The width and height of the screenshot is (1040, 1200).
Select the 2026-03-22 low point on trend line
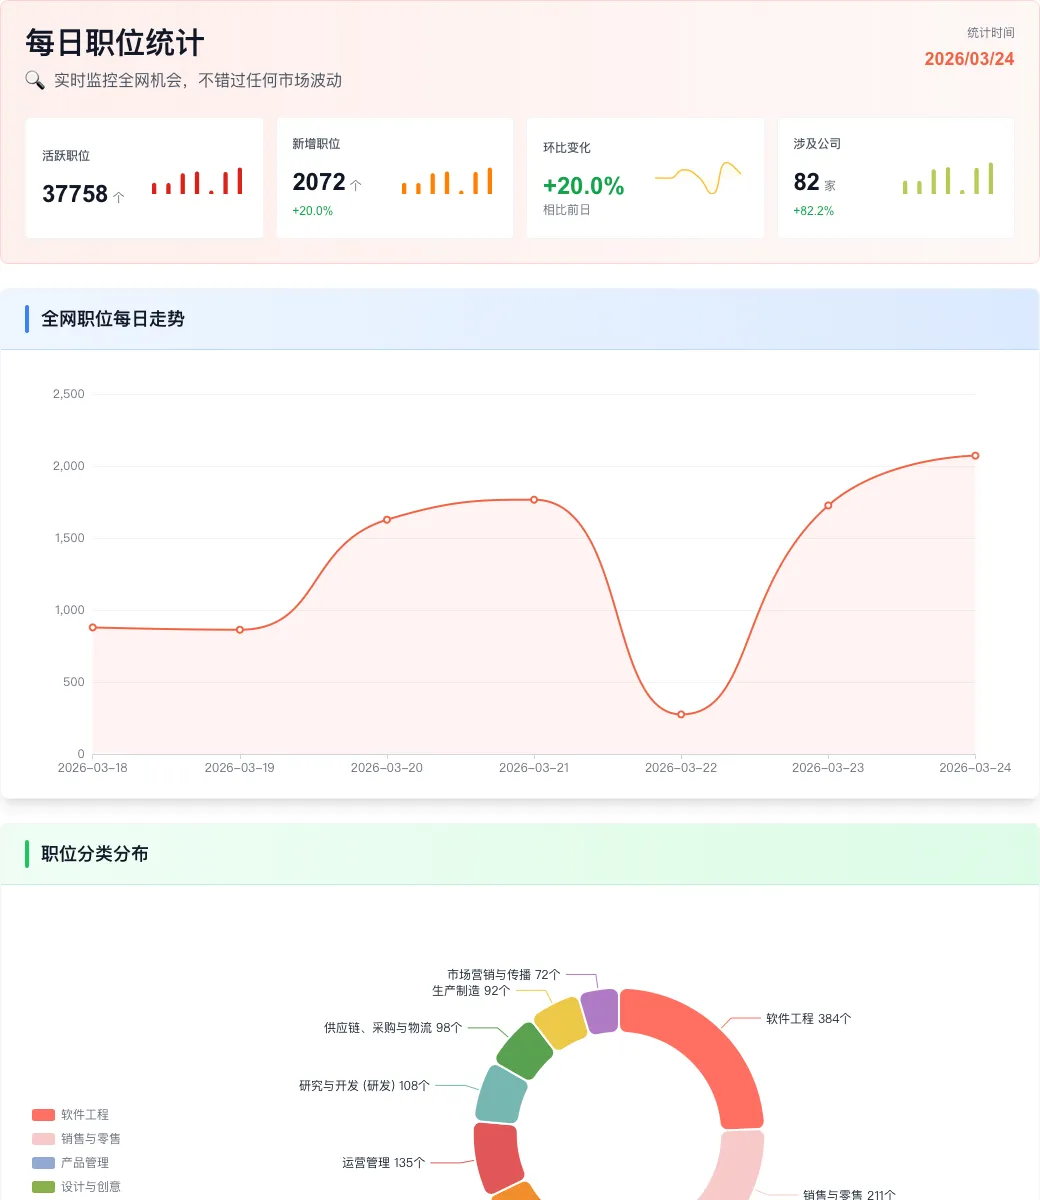(x=681, y=715)
